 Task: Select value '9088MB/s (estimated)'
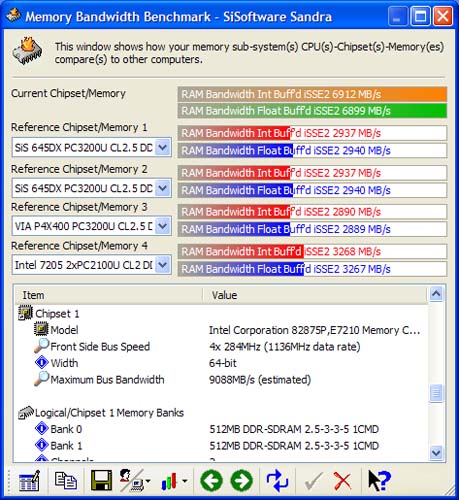(x=260, y=380)
